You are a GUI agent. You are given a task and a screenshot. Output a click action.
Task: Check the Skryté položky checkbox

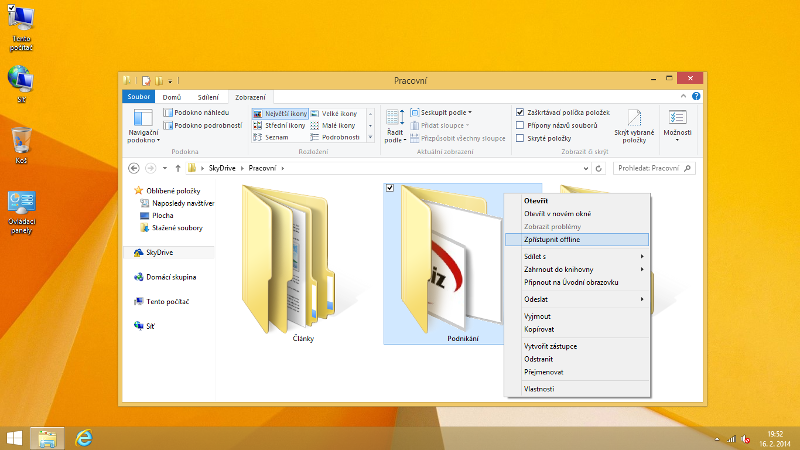click(520, 138)
